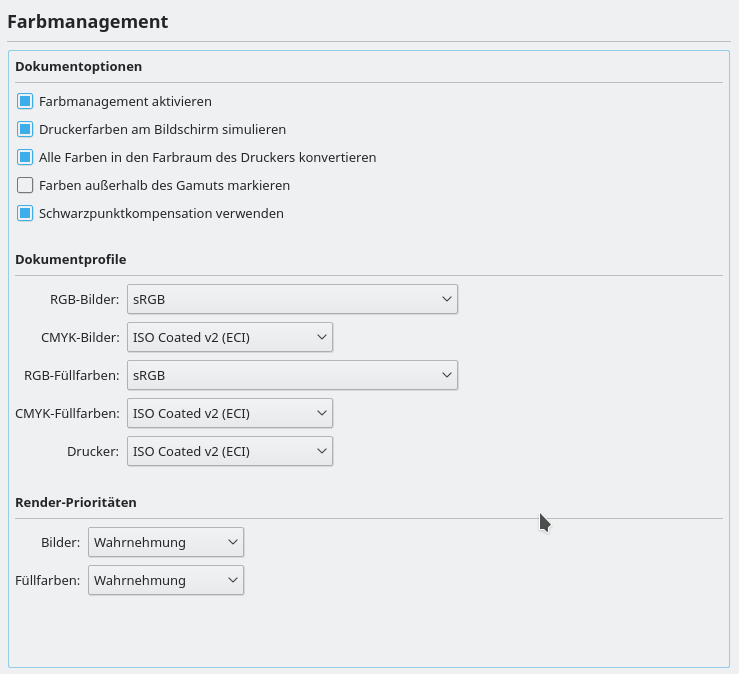The width and height of the screenshot is (739, 674).
Task: Choose a profile in CMYK-Füllfarben dropdown
Action: (229, 413)
